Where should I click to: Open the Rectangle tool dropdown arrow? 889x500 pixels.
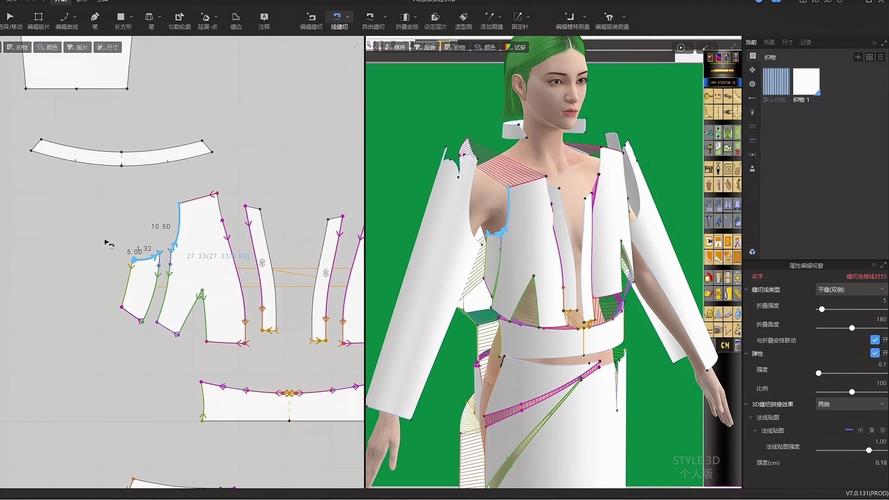pyautogui.click(x=131, y=18)
